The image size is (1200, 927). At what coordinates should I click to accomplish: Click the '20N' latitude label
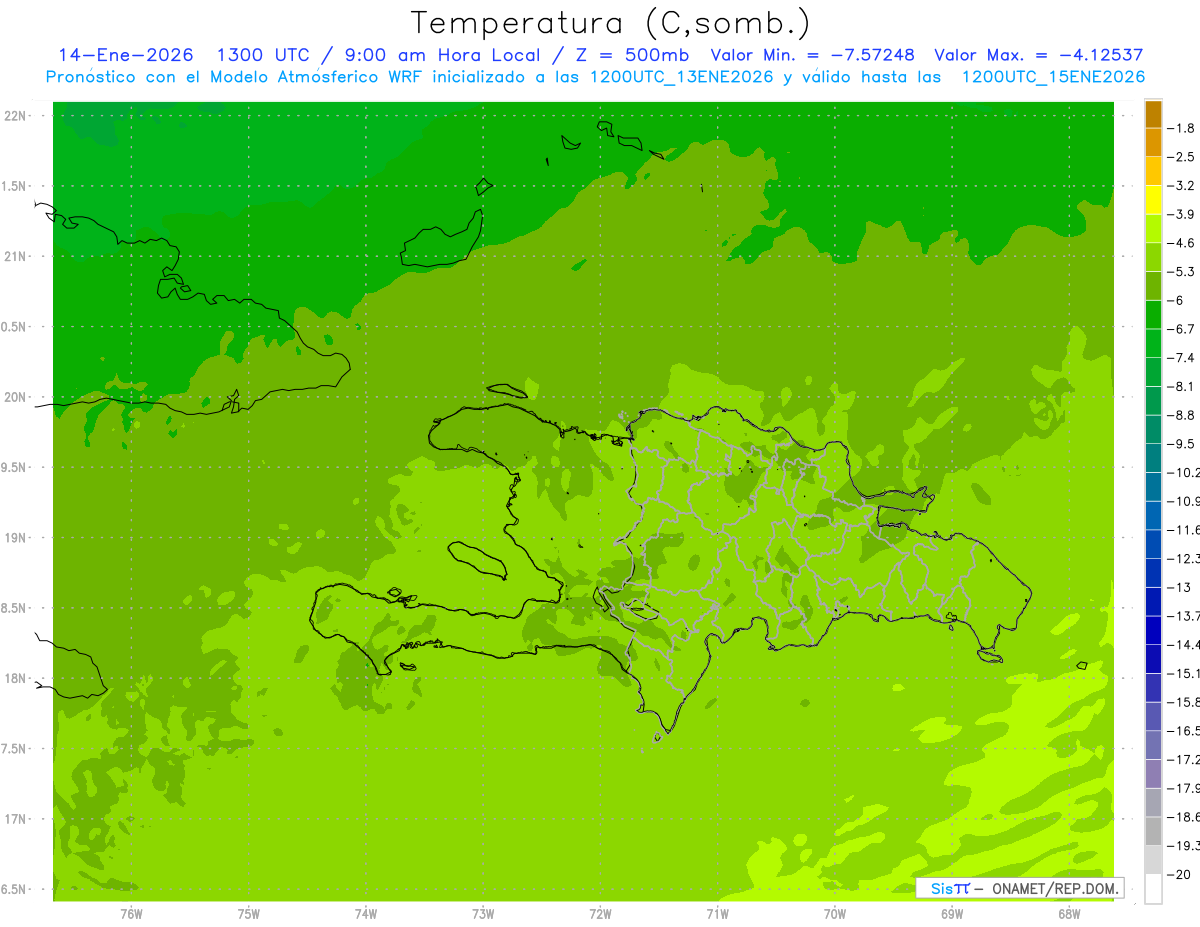pyautogui.click(x=16, y=397)
